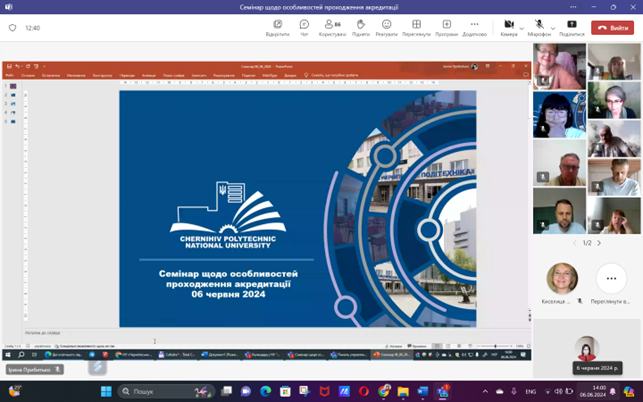The image size is (643, 402).
Task: Open File Explorer from the taskbar
Action: coord(403,391)
